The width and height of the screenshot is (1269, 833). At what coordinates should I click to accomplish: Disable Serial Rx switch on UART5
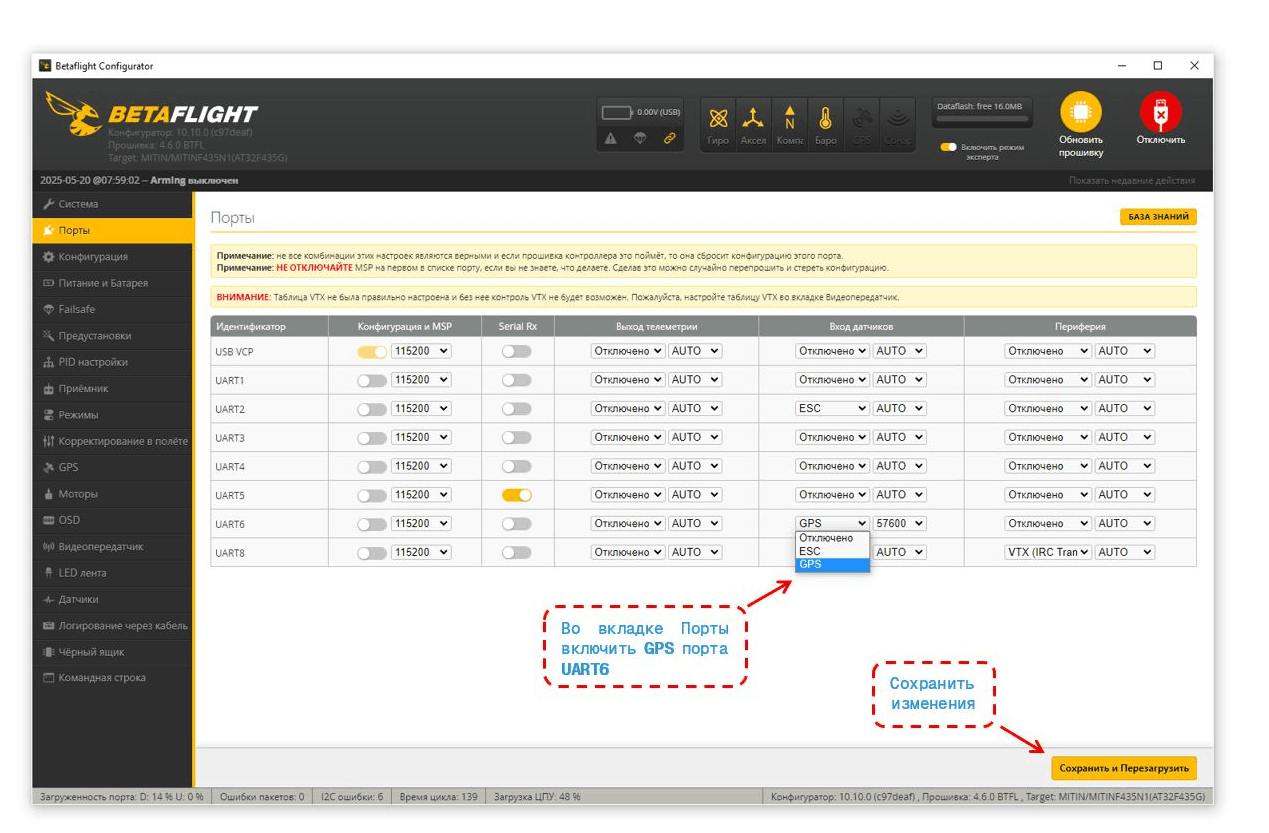(517, 495)
